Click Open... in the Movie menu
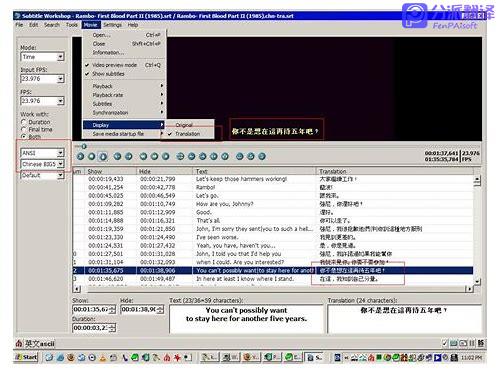500x374 pixels. point(123,35)
